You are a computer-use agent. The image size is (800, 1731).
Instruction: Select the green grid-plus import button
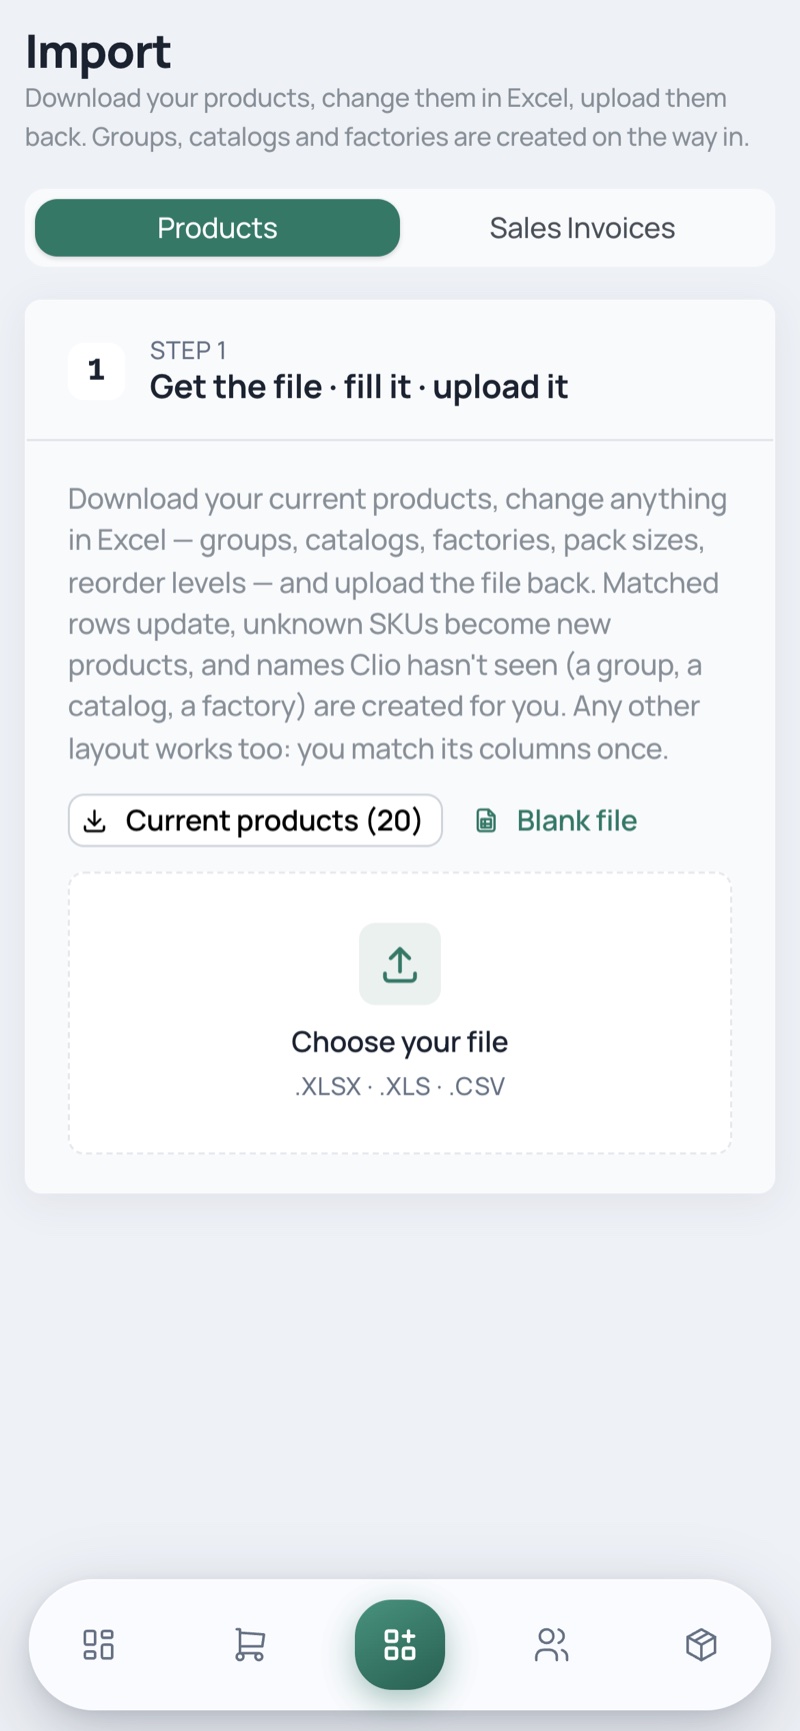pos(400,1644)
